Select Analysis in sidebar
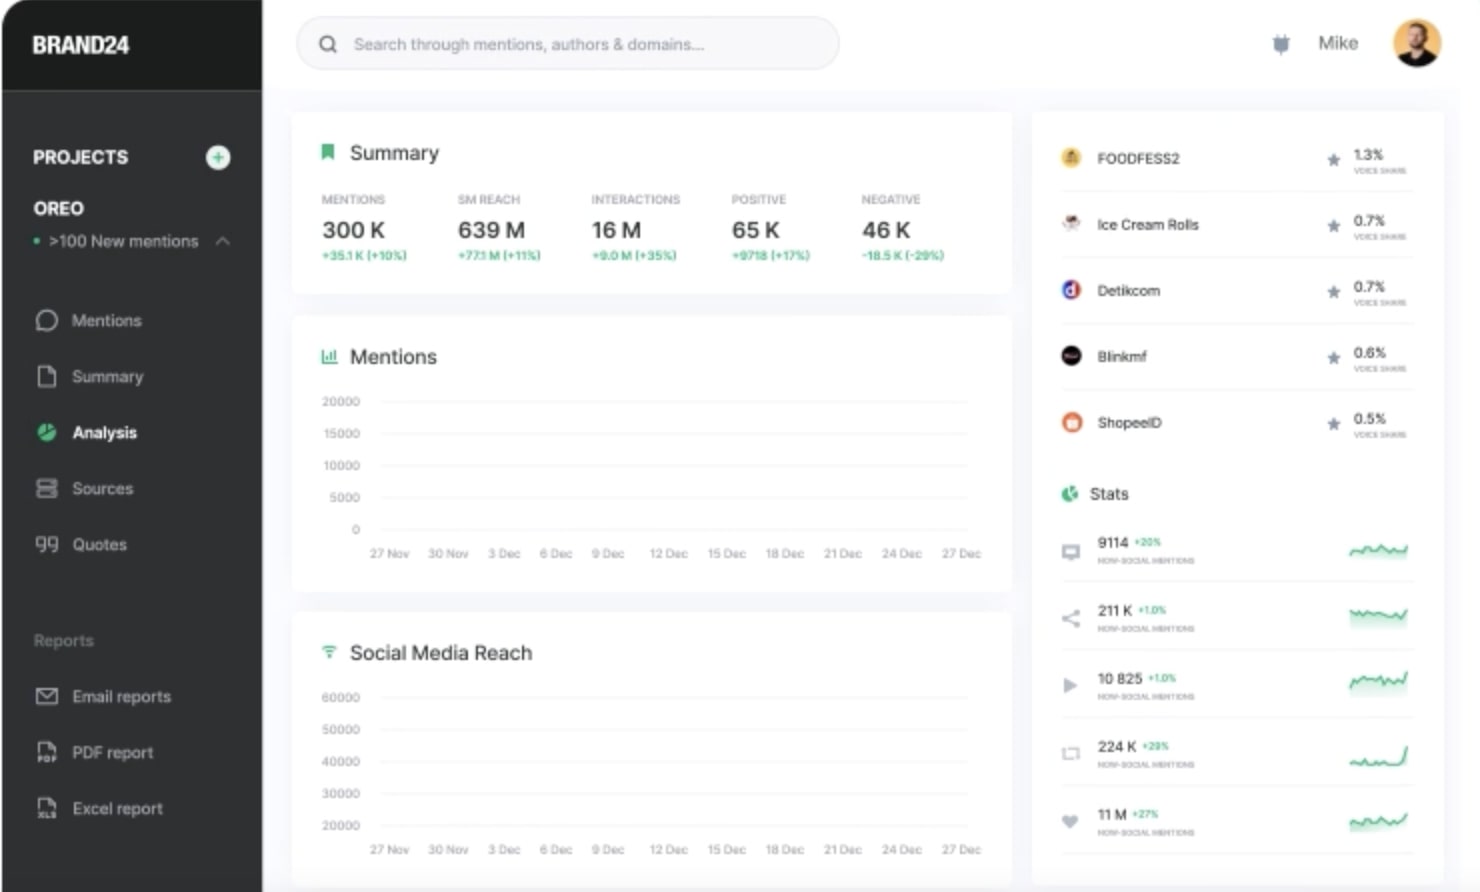Image resolution: width=1480 pixels, height=892 pixels. (104, 432)
